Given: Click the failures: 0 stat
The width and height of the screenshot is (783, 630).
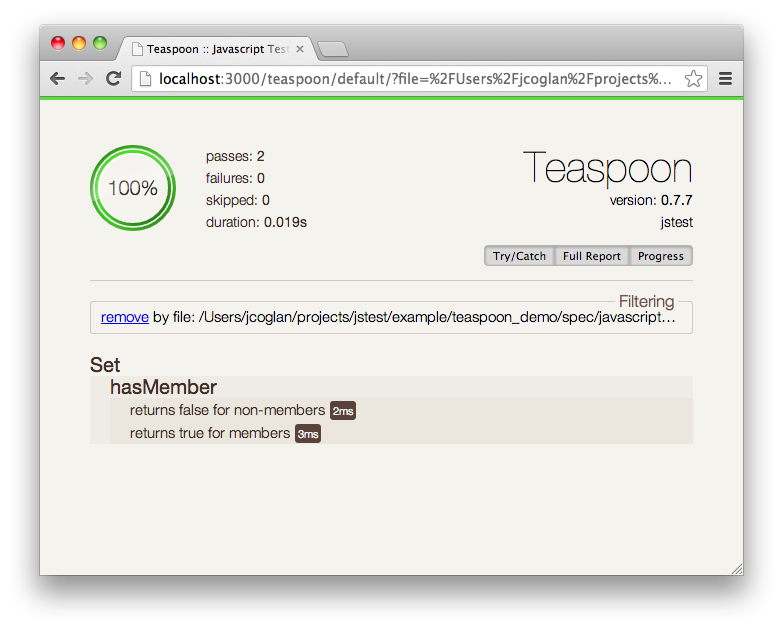Looking at the screenshot, I should (235, 178).
